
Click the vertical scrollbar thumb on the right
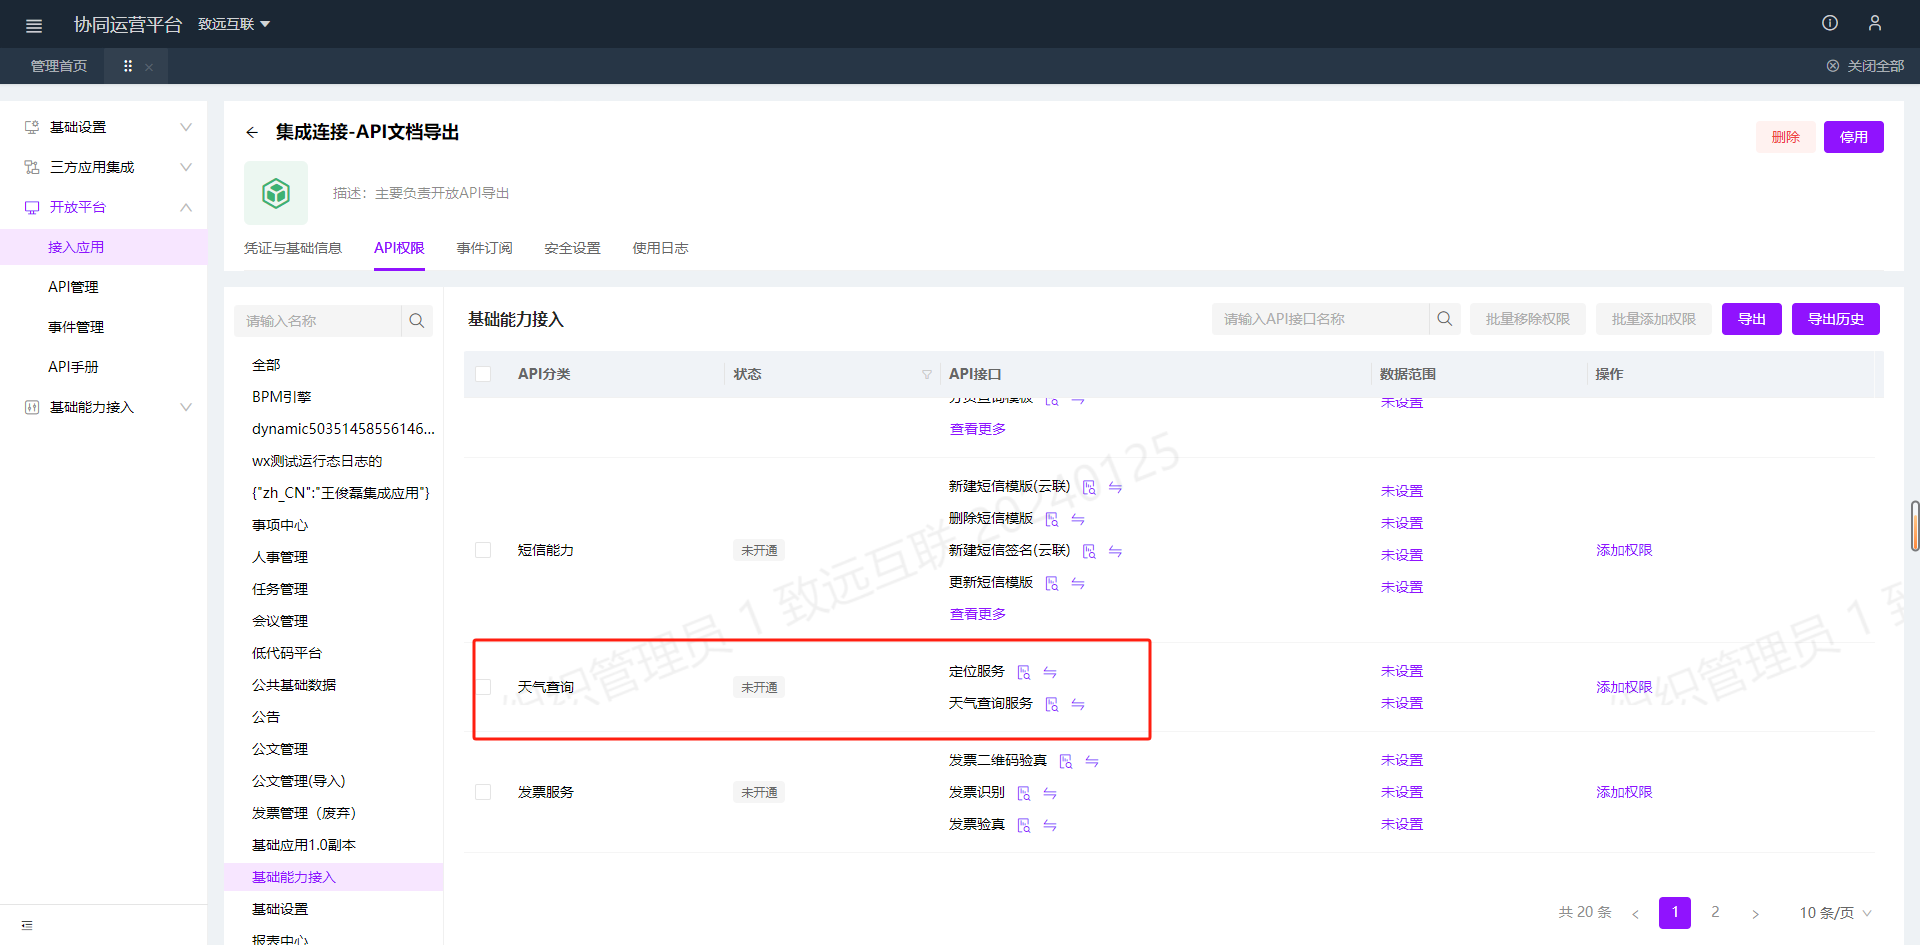[1914, 526]
